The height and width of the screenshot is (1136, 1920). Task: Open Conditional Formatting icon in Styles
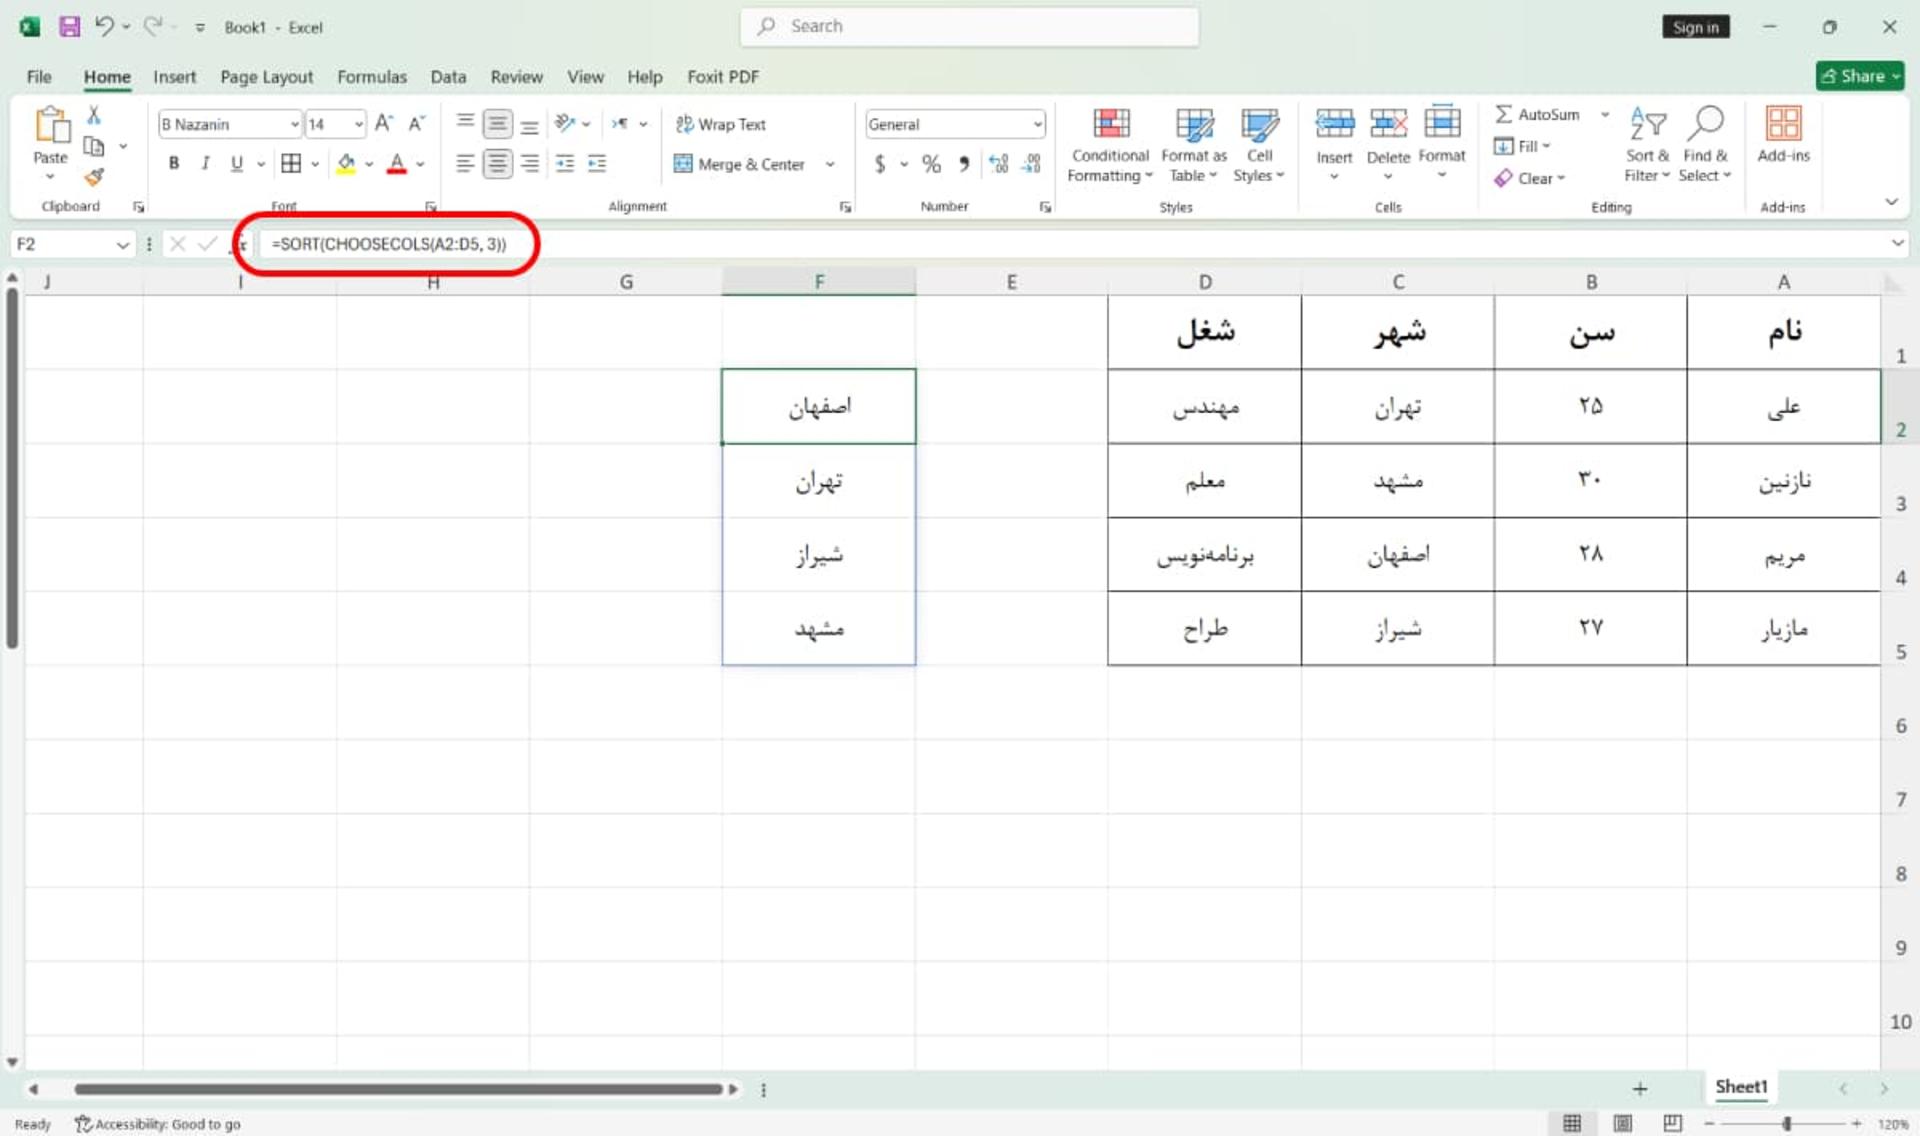[x=1111, y=124]
